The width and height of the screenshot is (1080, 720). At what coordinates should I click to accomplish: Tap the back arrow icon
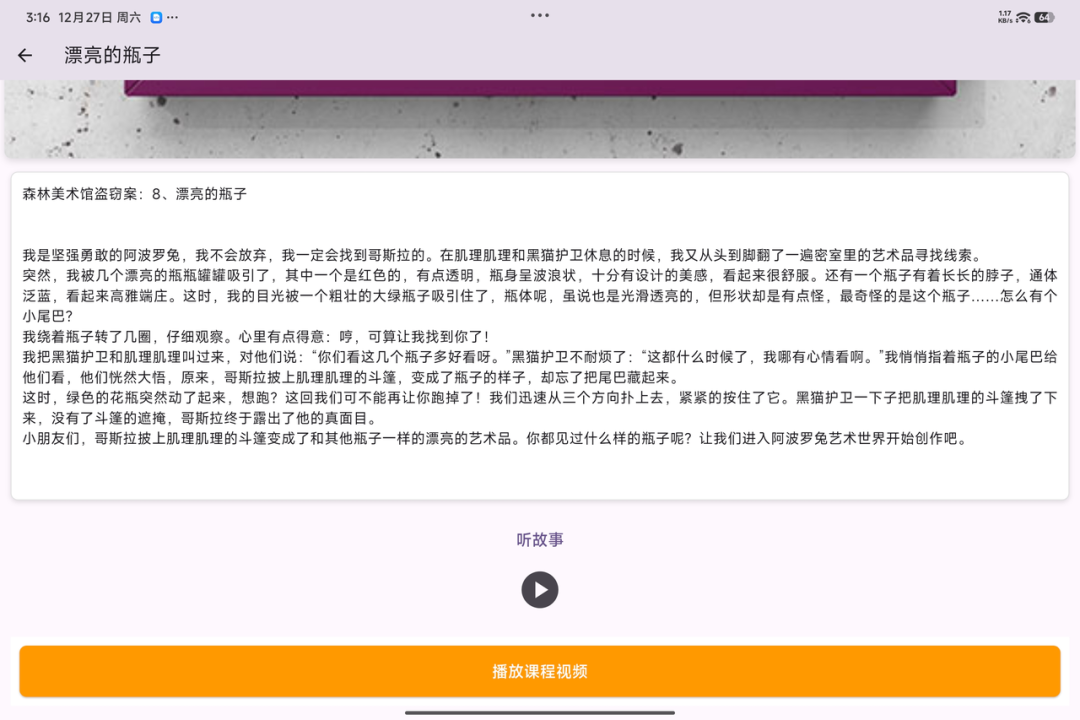tap(25, 56)
